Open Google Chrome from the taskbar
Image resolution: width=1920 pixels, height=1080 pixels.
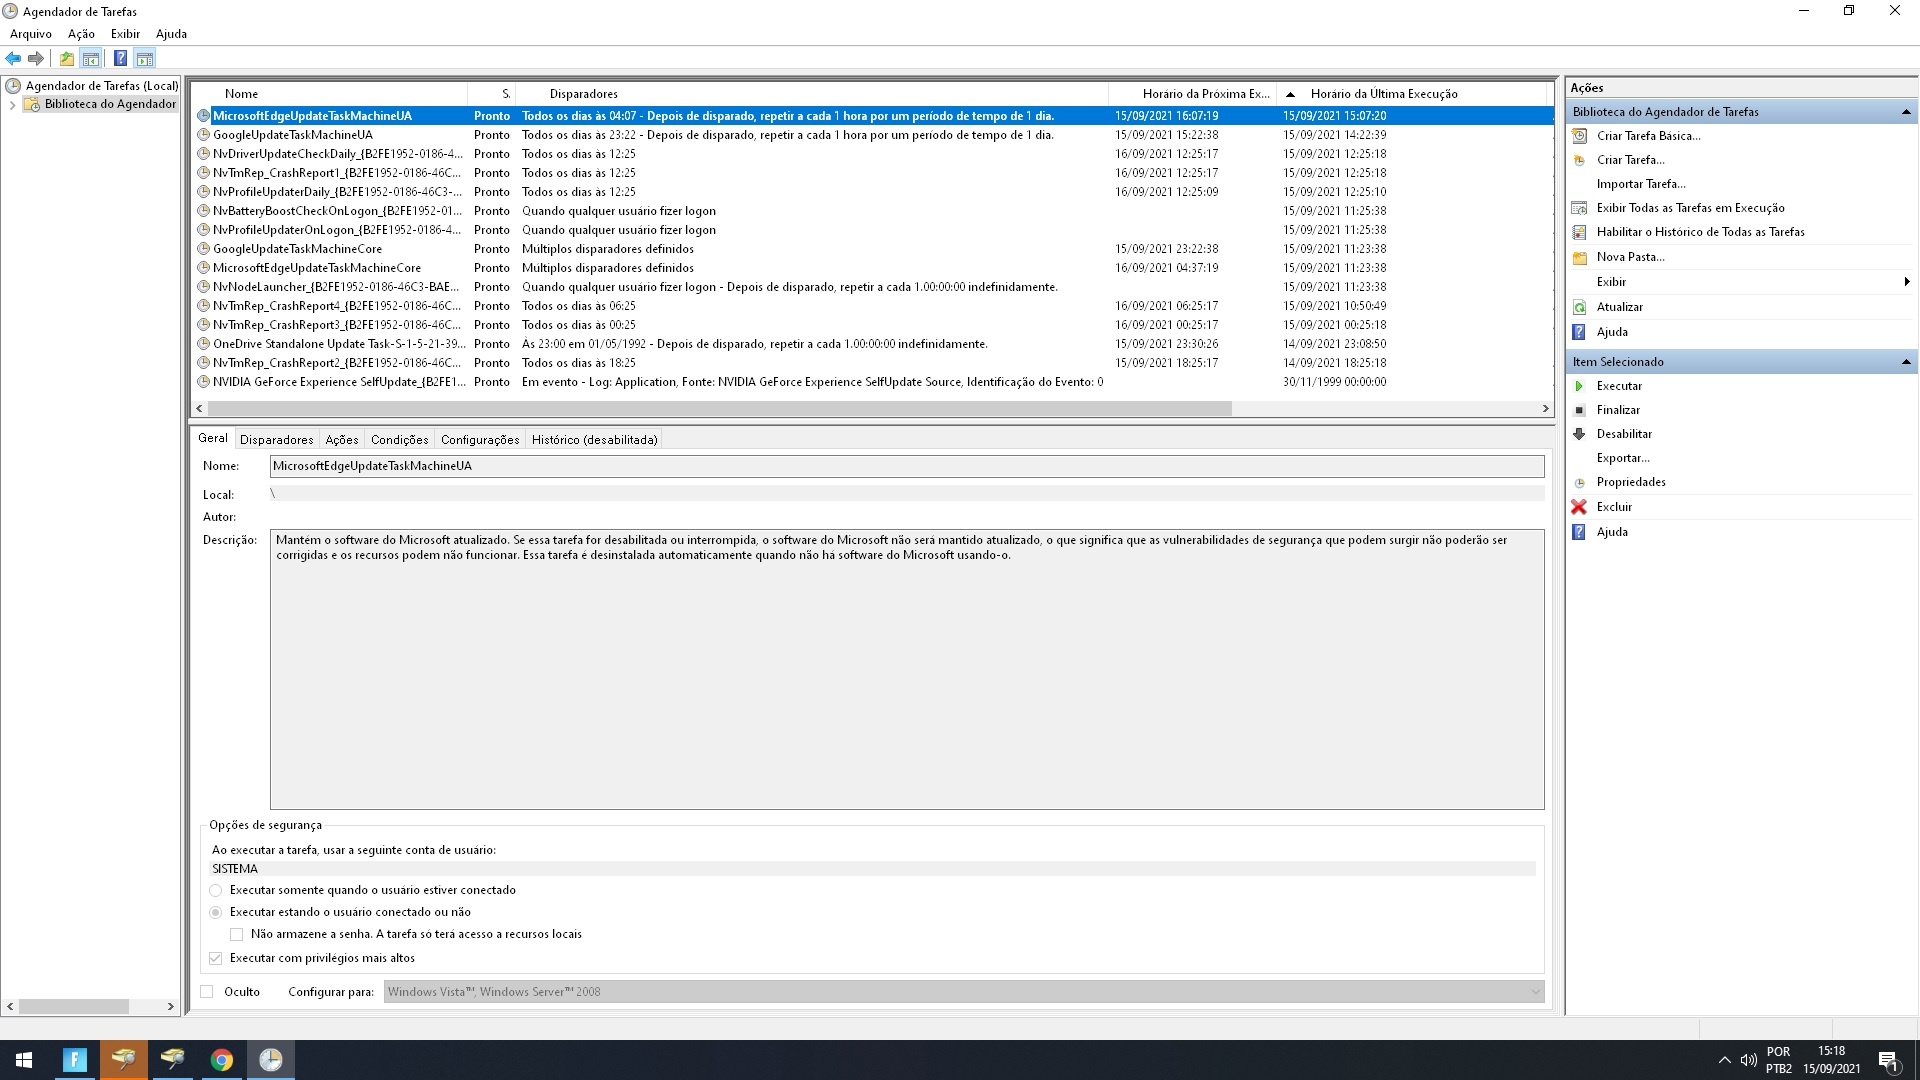pos(222,1060)
